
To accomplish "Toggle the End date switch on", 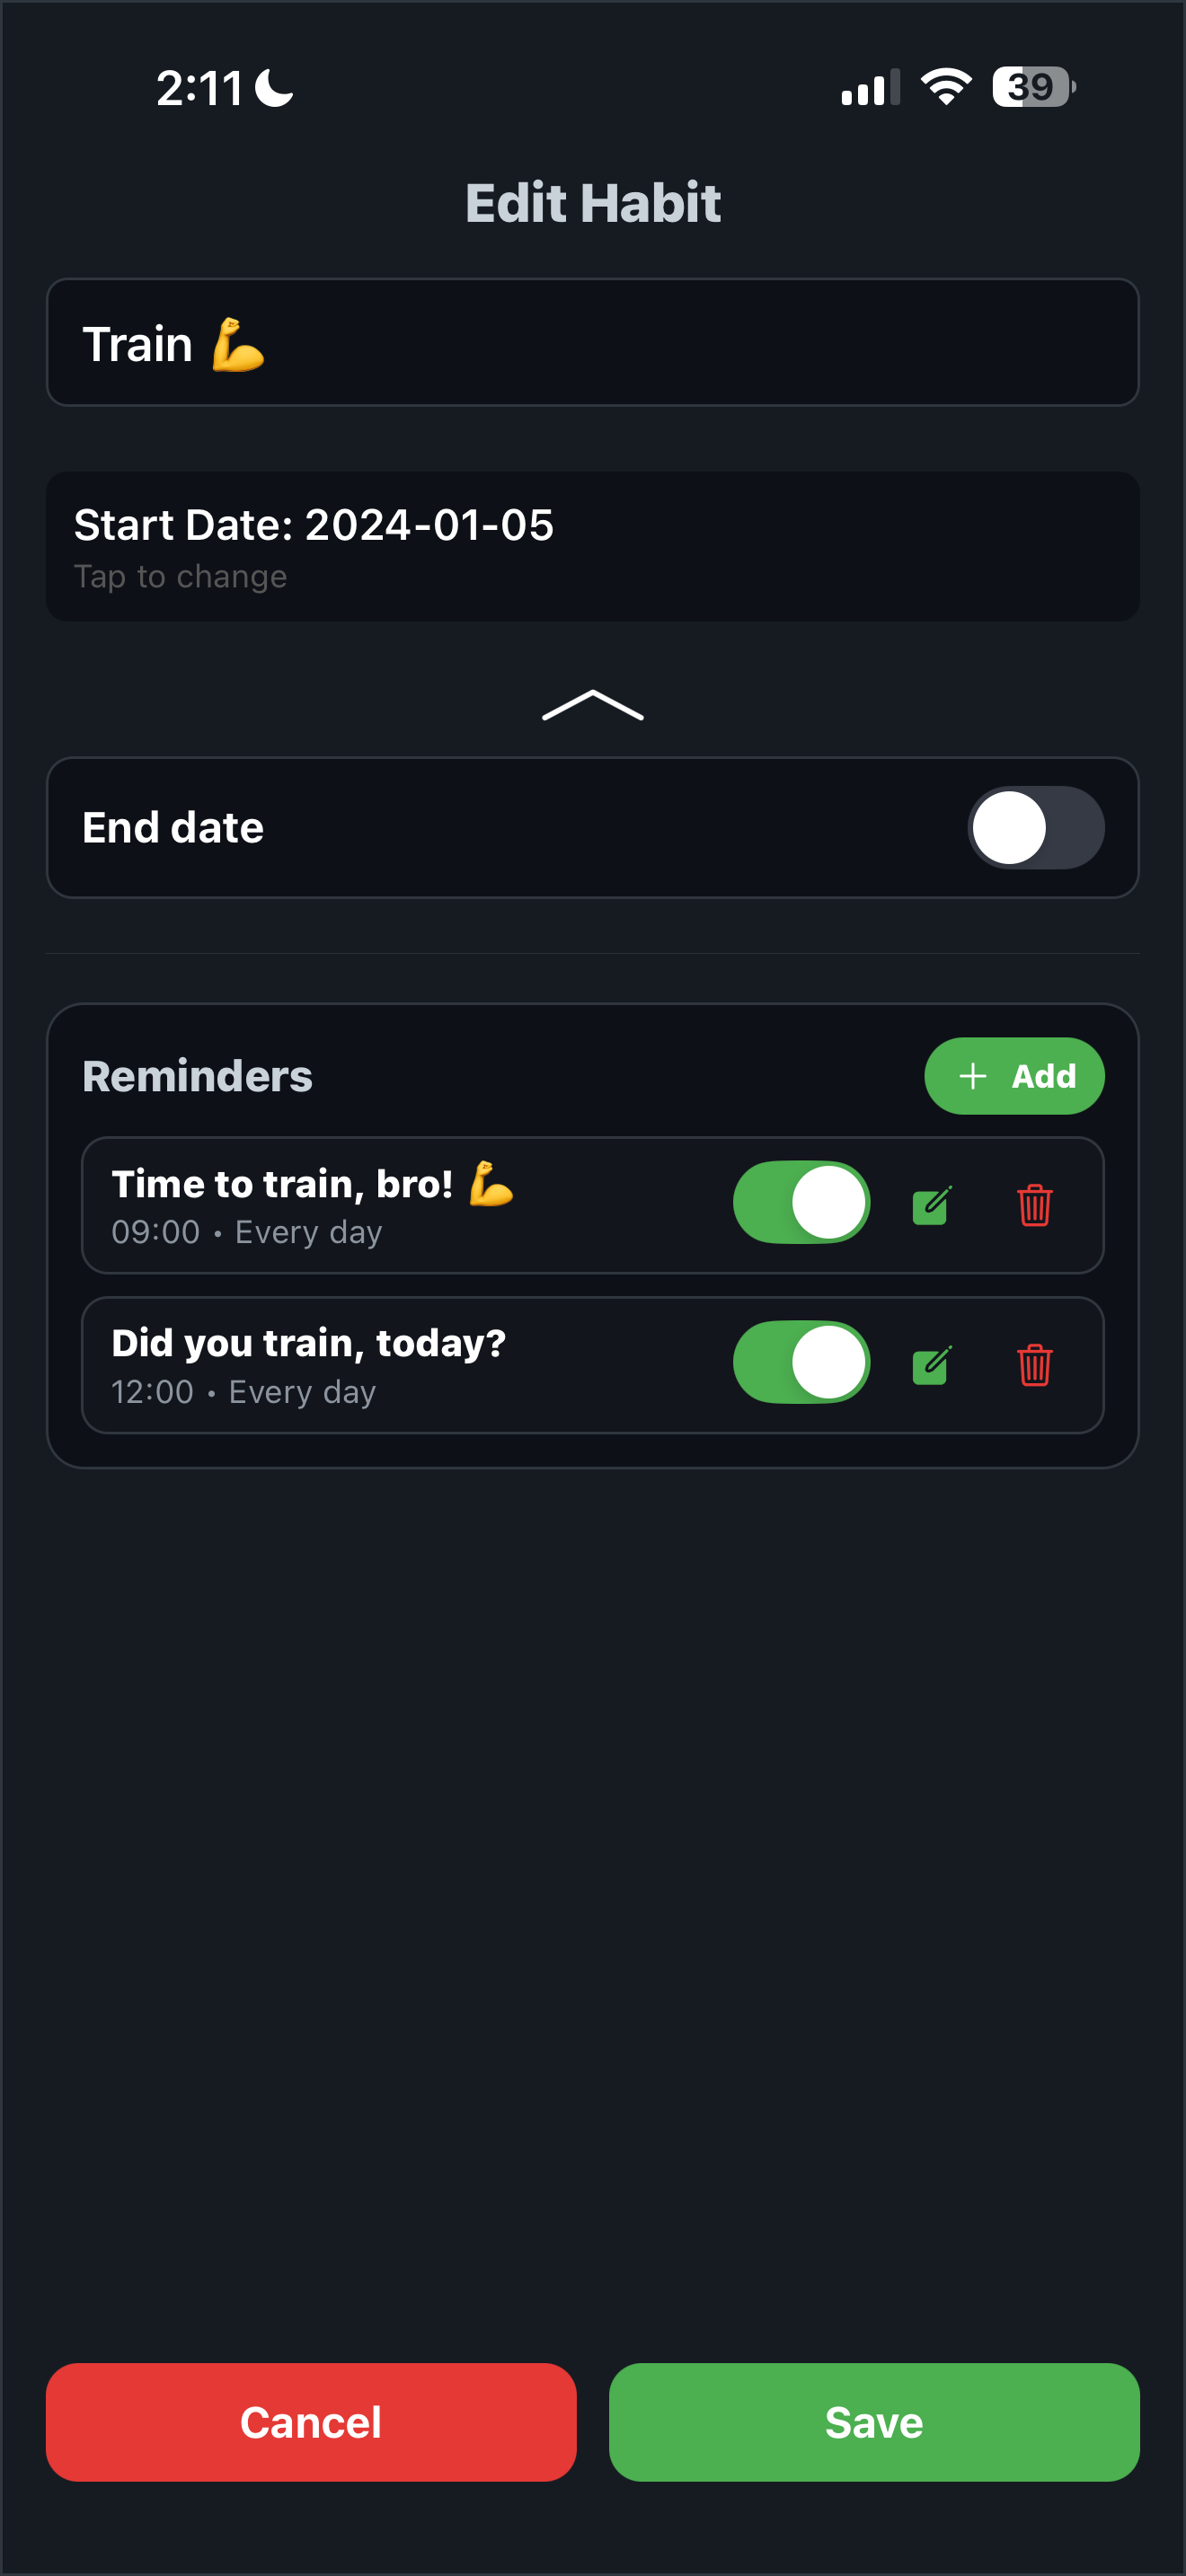I will [x=1035, y=827].
